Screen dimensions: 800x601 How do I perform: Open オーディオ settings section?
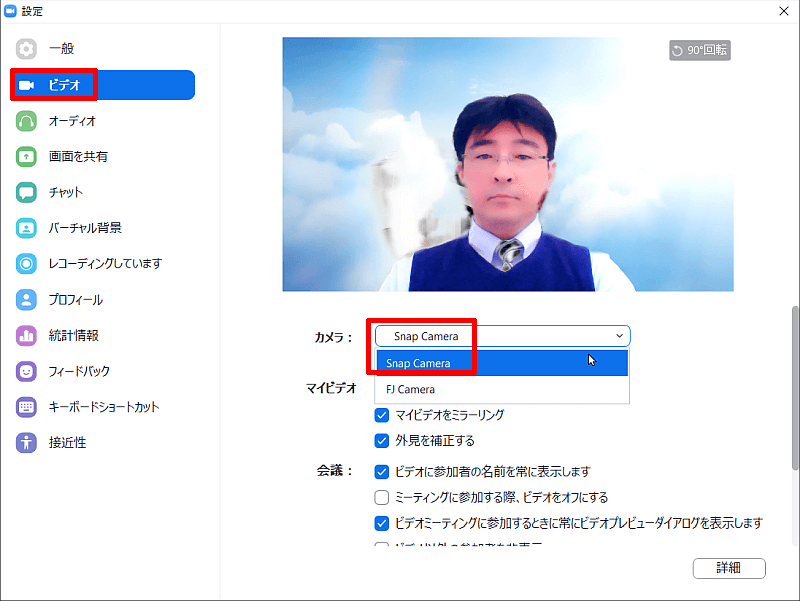tap(72, 121)
